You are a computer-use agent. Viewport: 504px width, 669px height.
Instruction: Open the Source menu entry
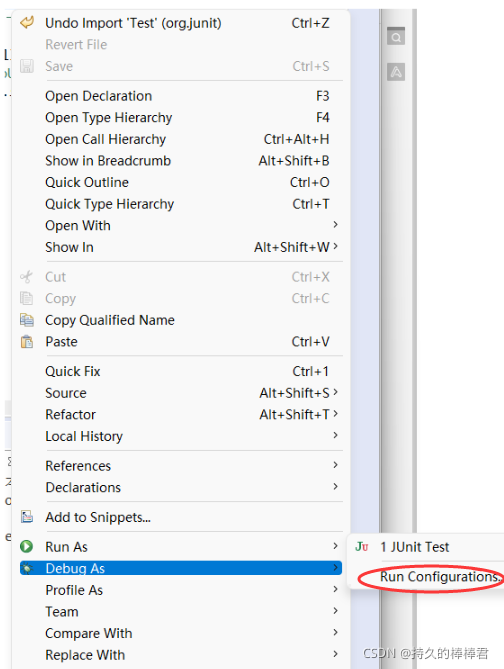(x=66, y=393)
